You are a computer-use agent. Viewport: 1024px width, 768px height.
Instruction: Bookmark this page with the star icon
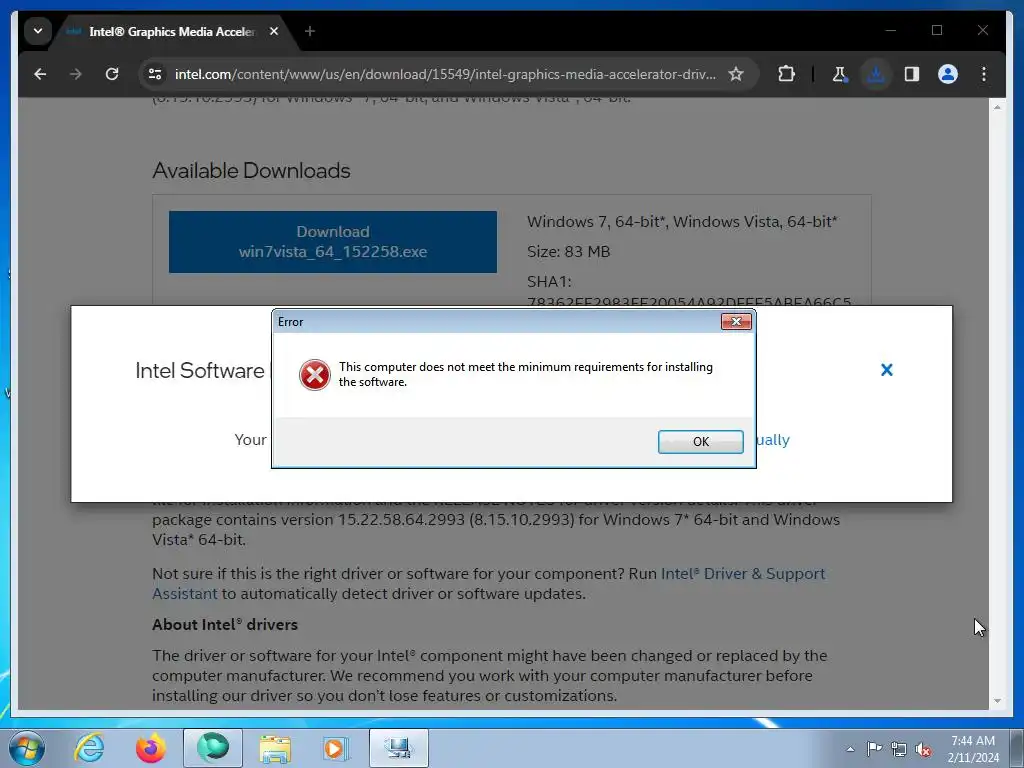pyautogui.click(x=736, y=74)
